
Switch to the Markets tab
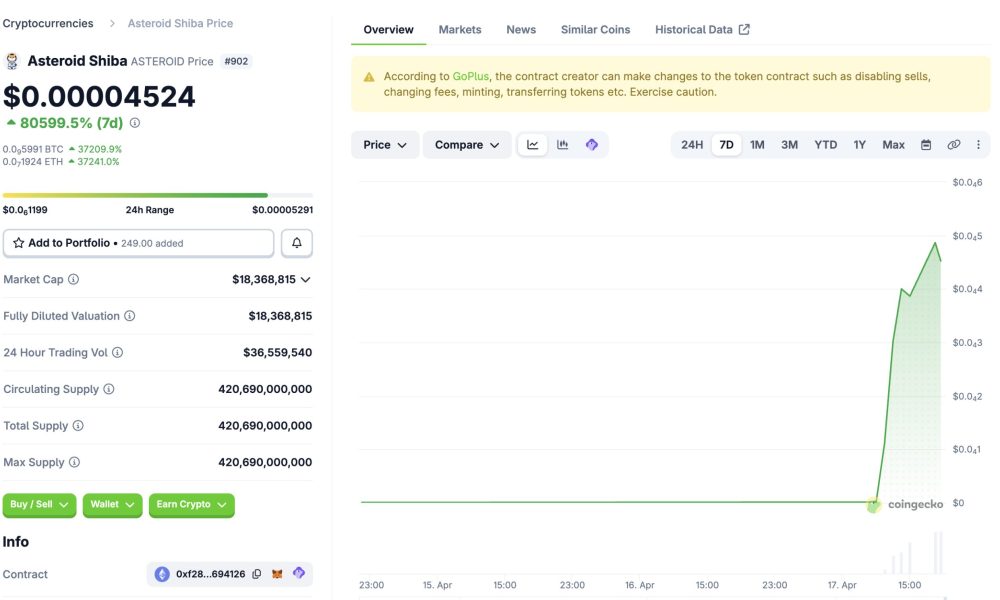point(459,29)
